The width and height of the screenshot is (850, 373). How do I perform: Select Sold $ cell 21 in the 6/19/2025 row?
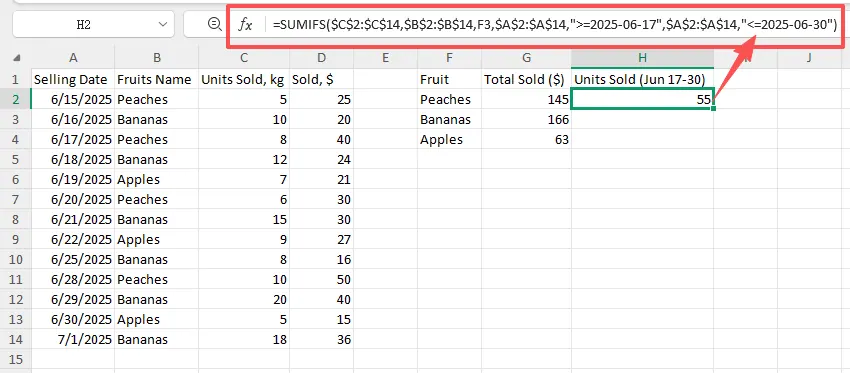pyautogui.click(x=321, y=180)
